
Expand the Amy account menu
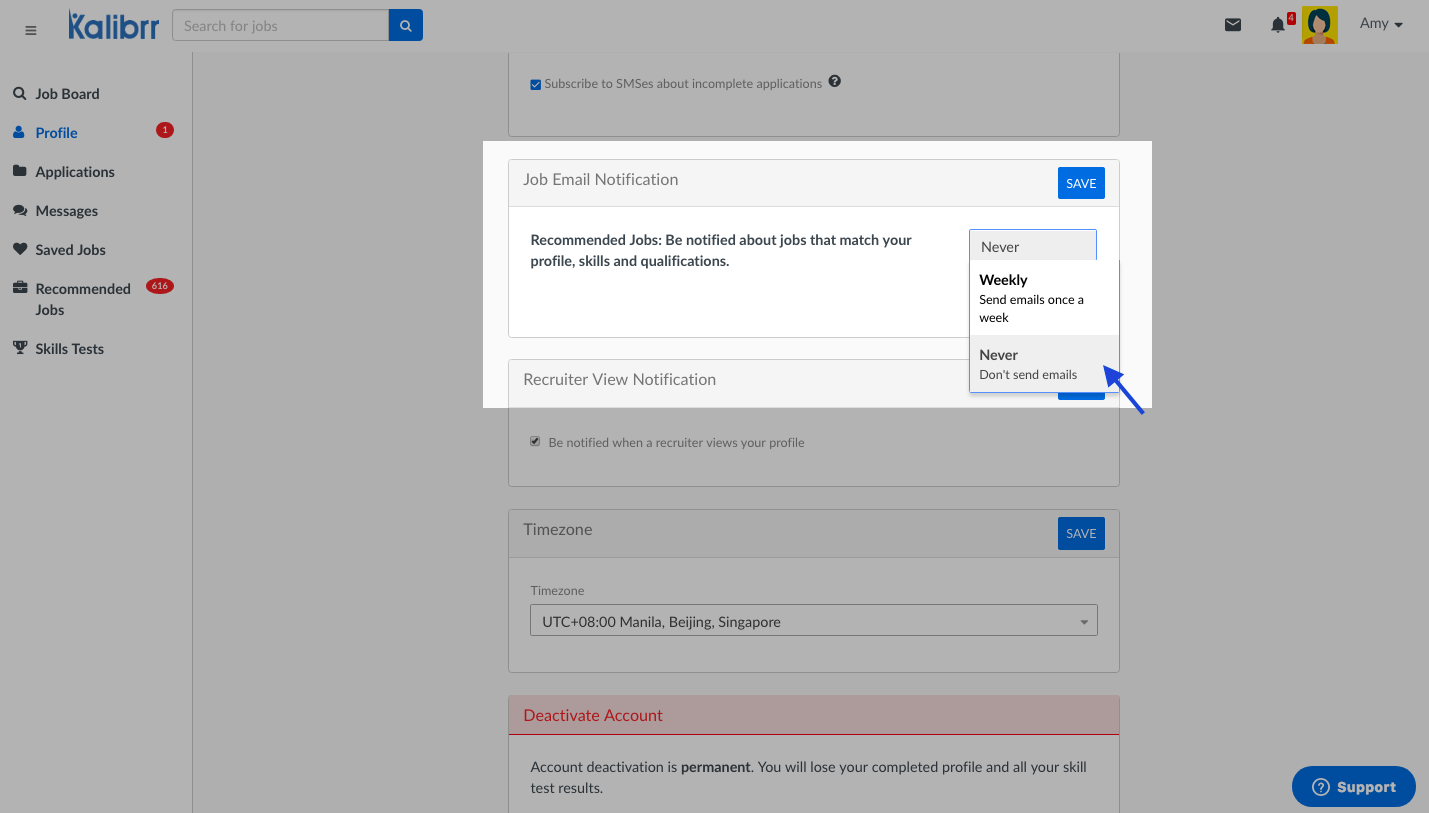point(1381,24)
